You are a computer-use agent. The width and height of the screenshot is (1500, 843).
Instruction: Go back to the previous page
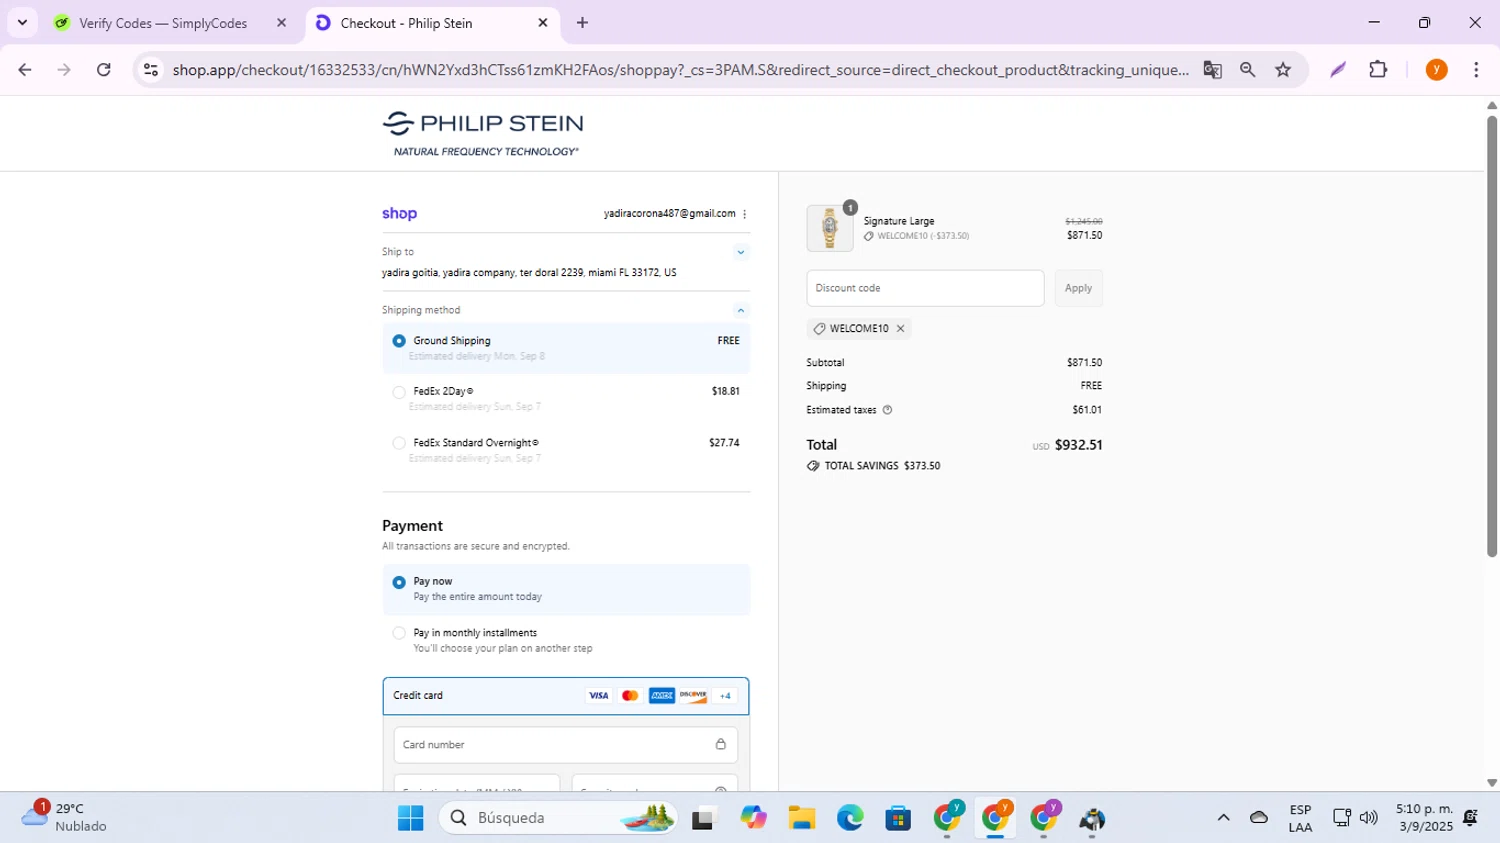pyautogui.click(x=25, y=70)
